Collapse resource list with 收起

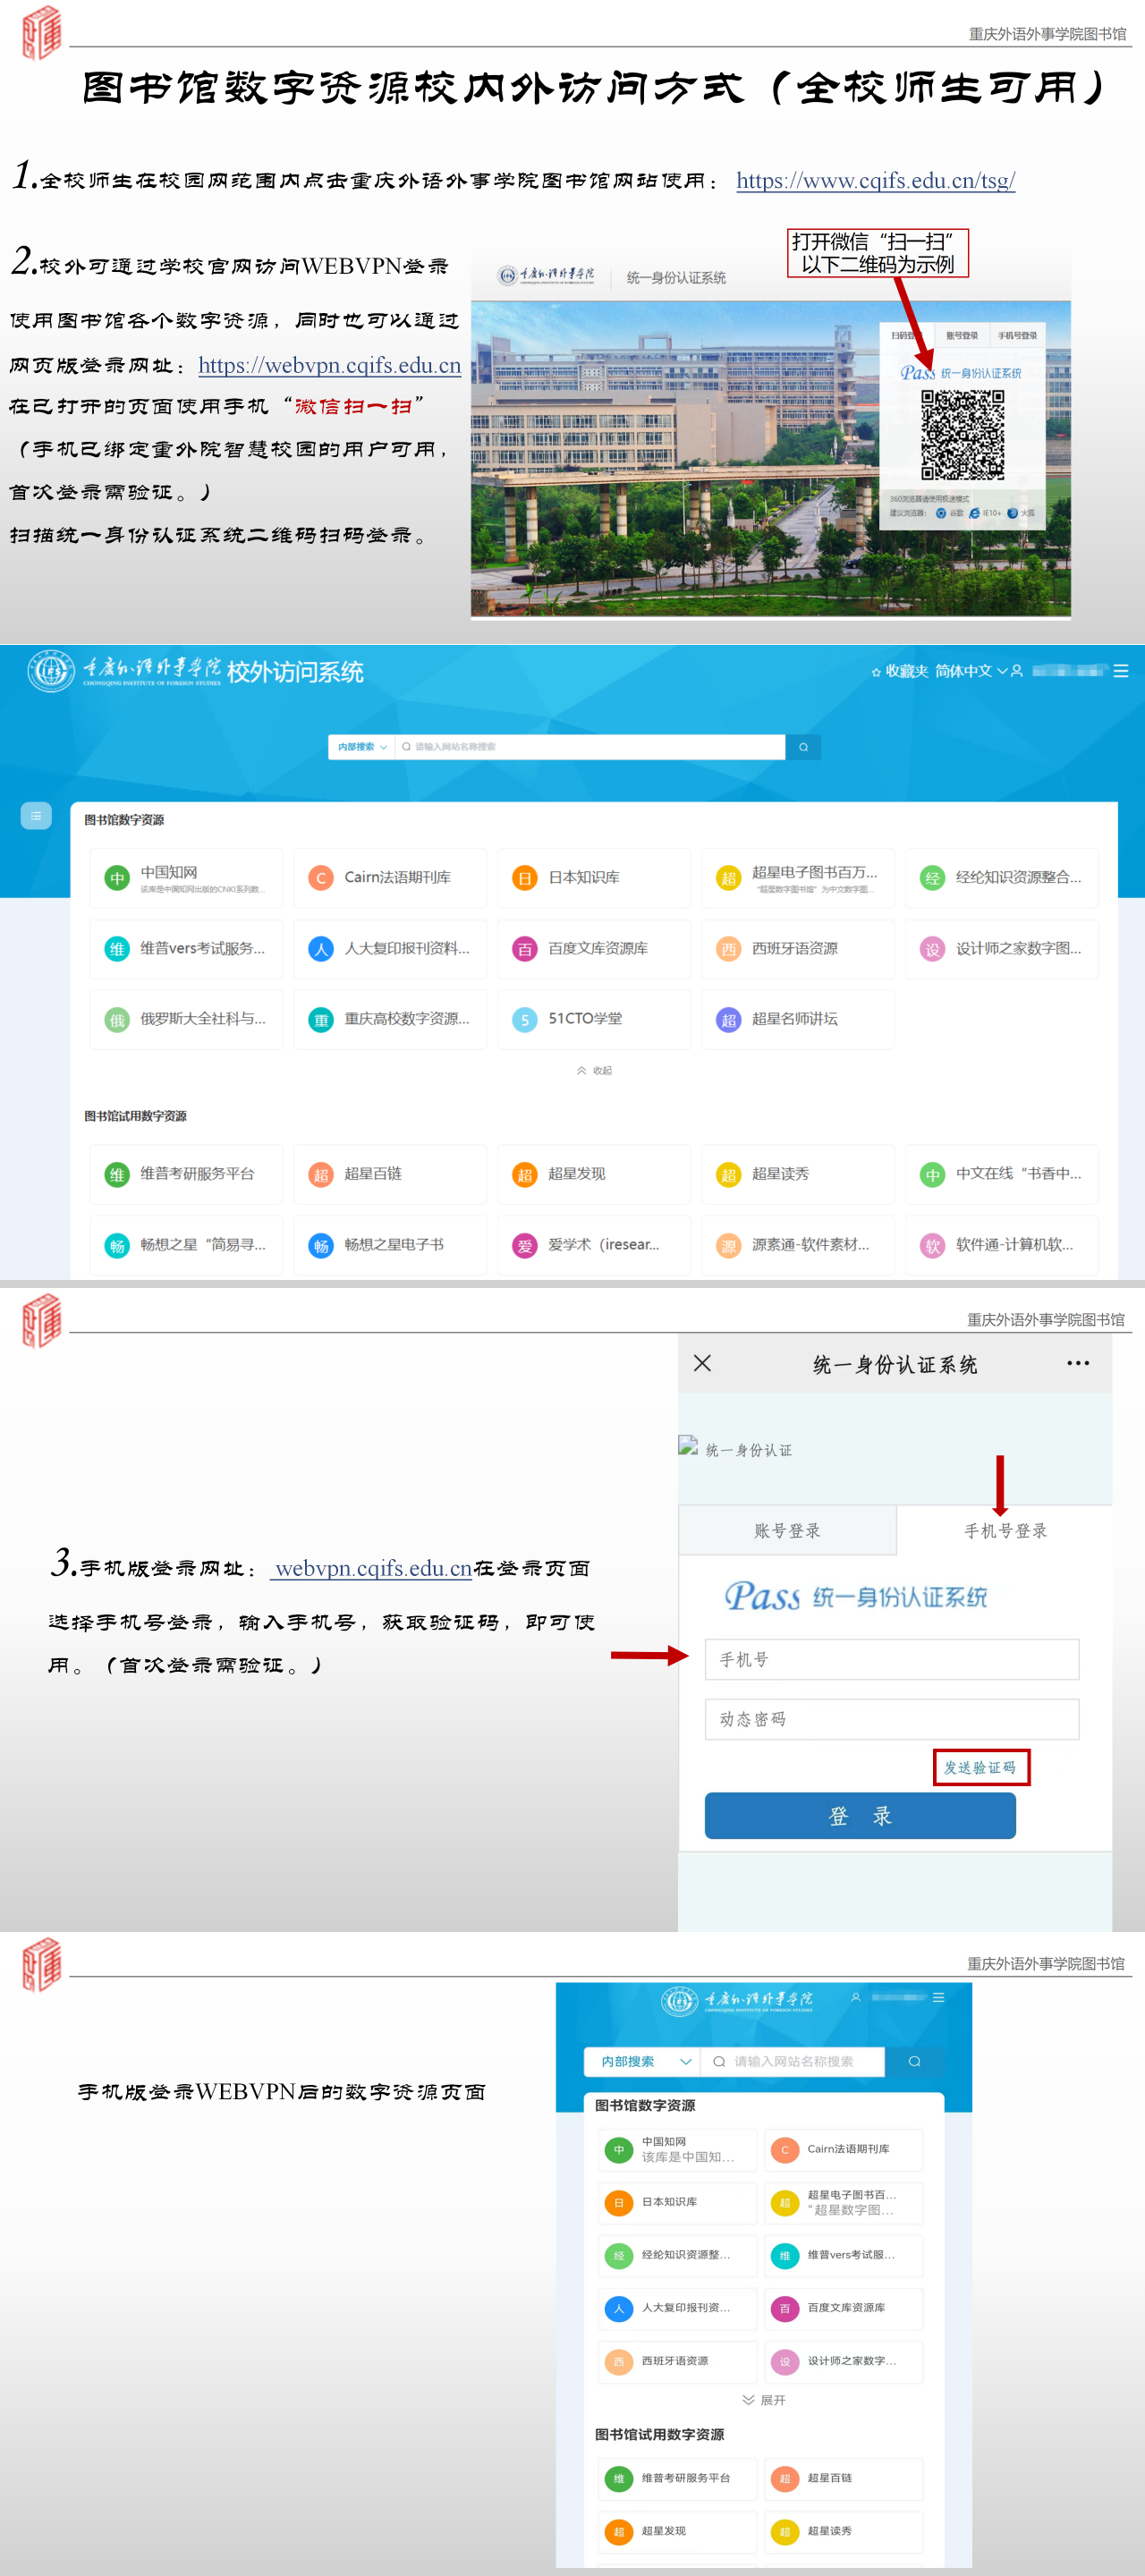tap(594, 1071)
